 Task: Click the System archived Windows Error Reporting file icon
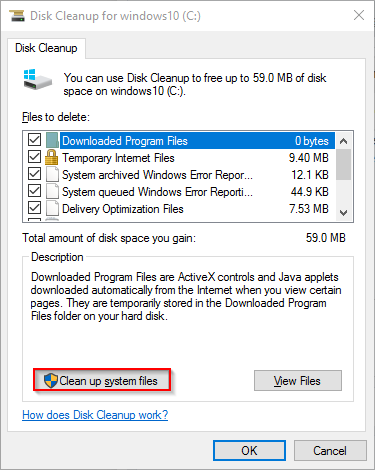tap(52, 174)
